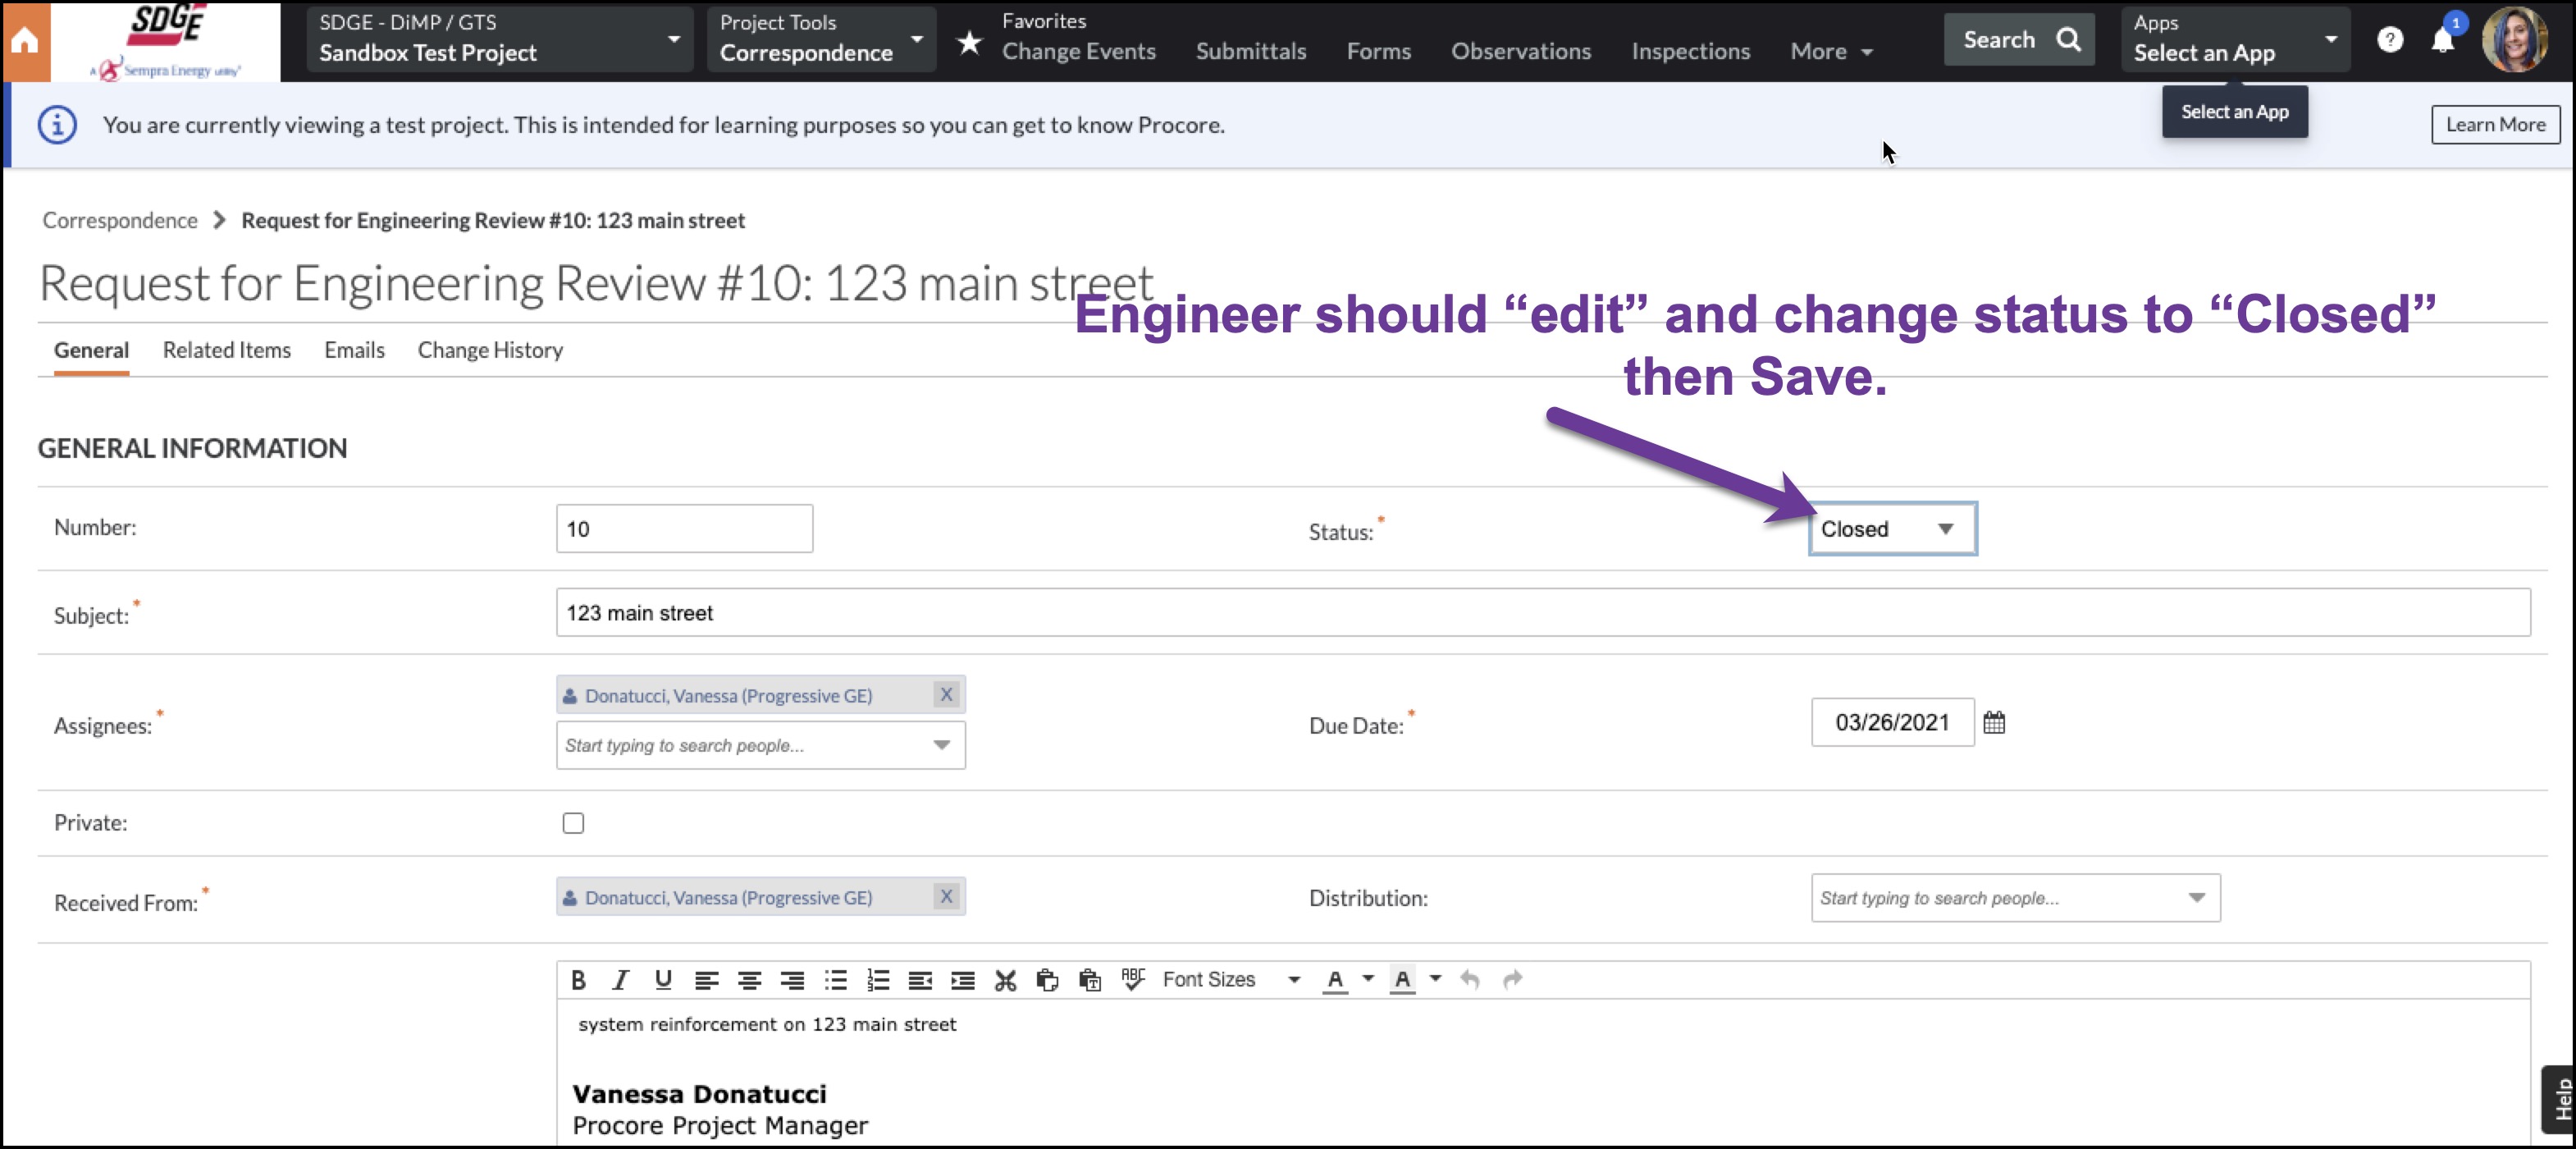Open the help question mark icon
The image size is (2576, 1149).
pyautogui.click(x=2389, y=40)
